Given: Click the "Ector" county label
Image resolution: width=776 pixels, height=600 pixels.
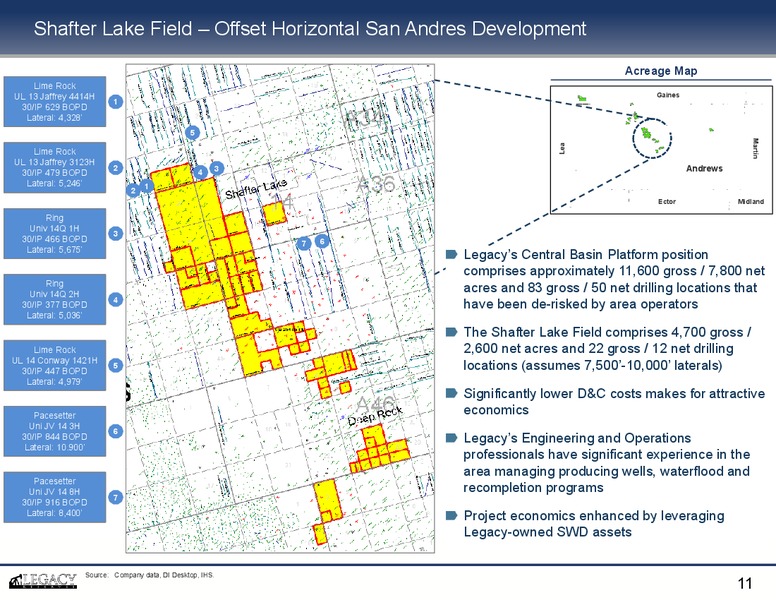Looking at the screenshot, I should (667, 201).
